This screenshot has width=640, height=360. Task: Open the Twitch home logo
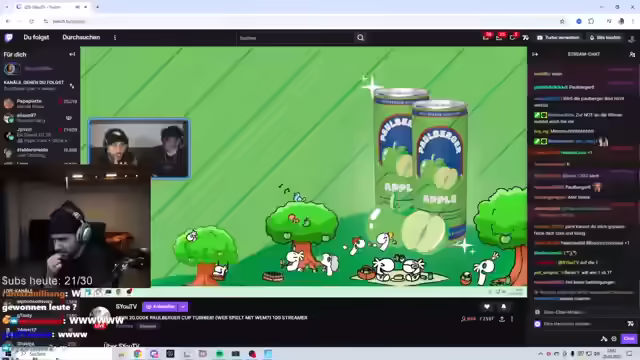pos(9,38)
